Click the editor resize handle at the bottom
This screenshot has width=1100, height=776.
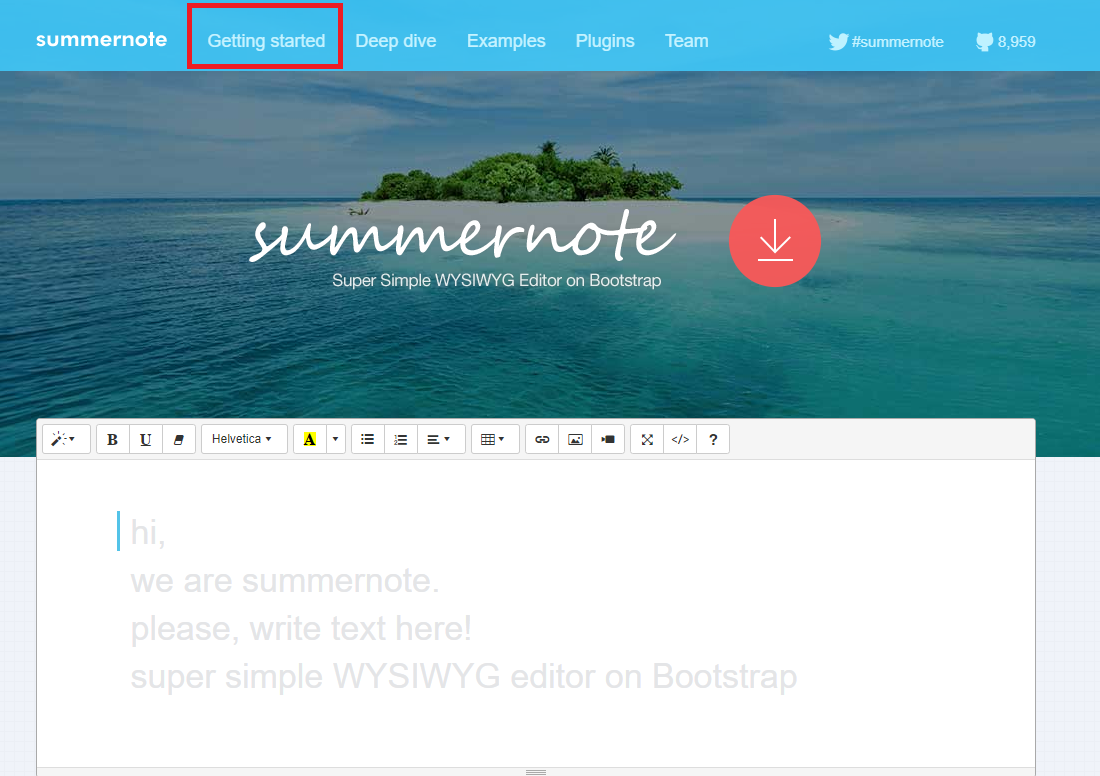coord(536,772)
